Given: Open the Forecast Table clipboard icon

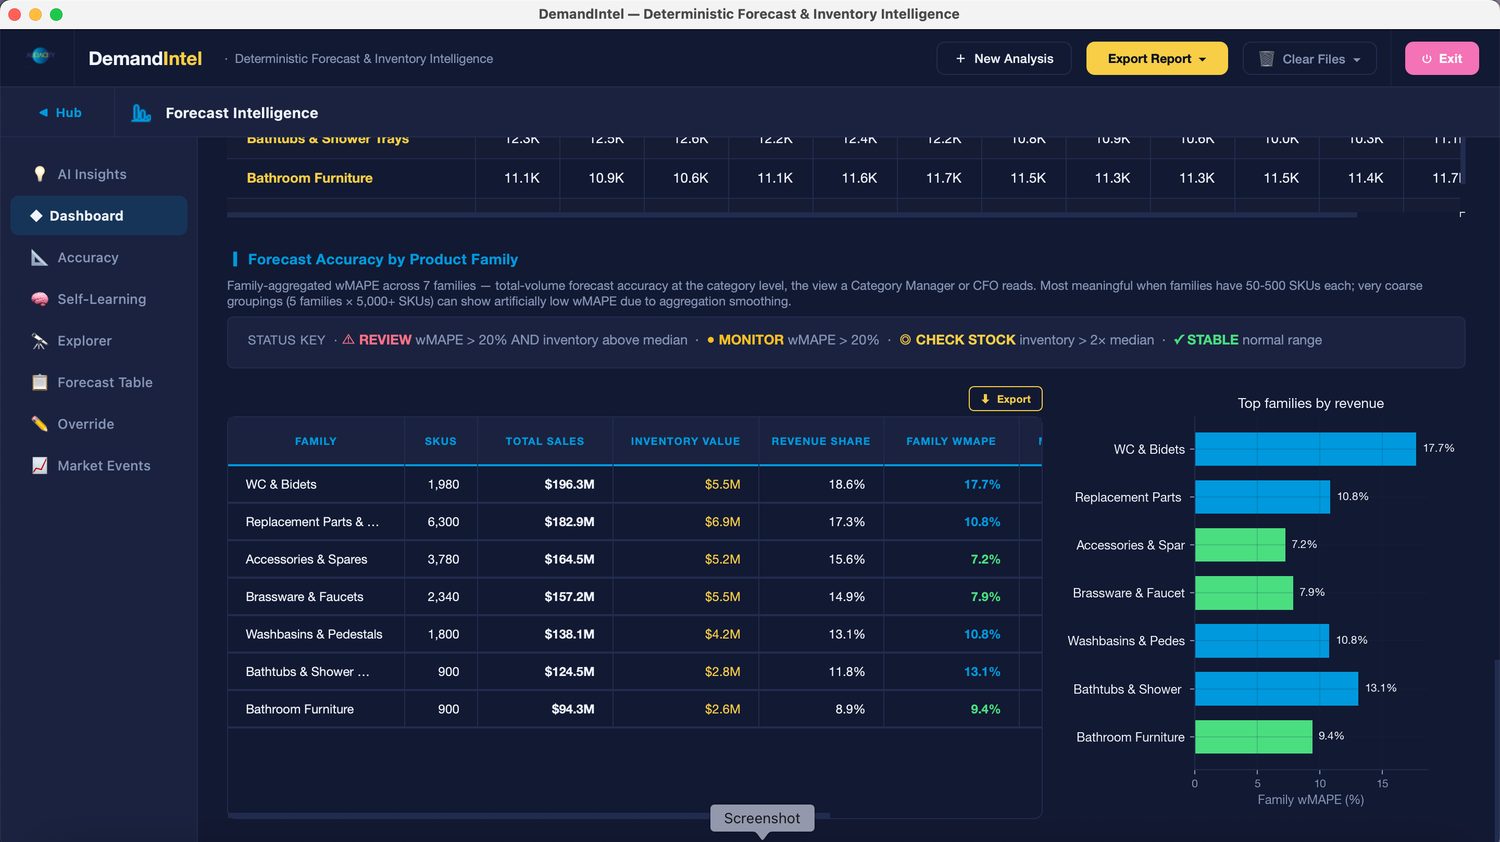Looking at the screenshot, I should [x=40, y=382].
